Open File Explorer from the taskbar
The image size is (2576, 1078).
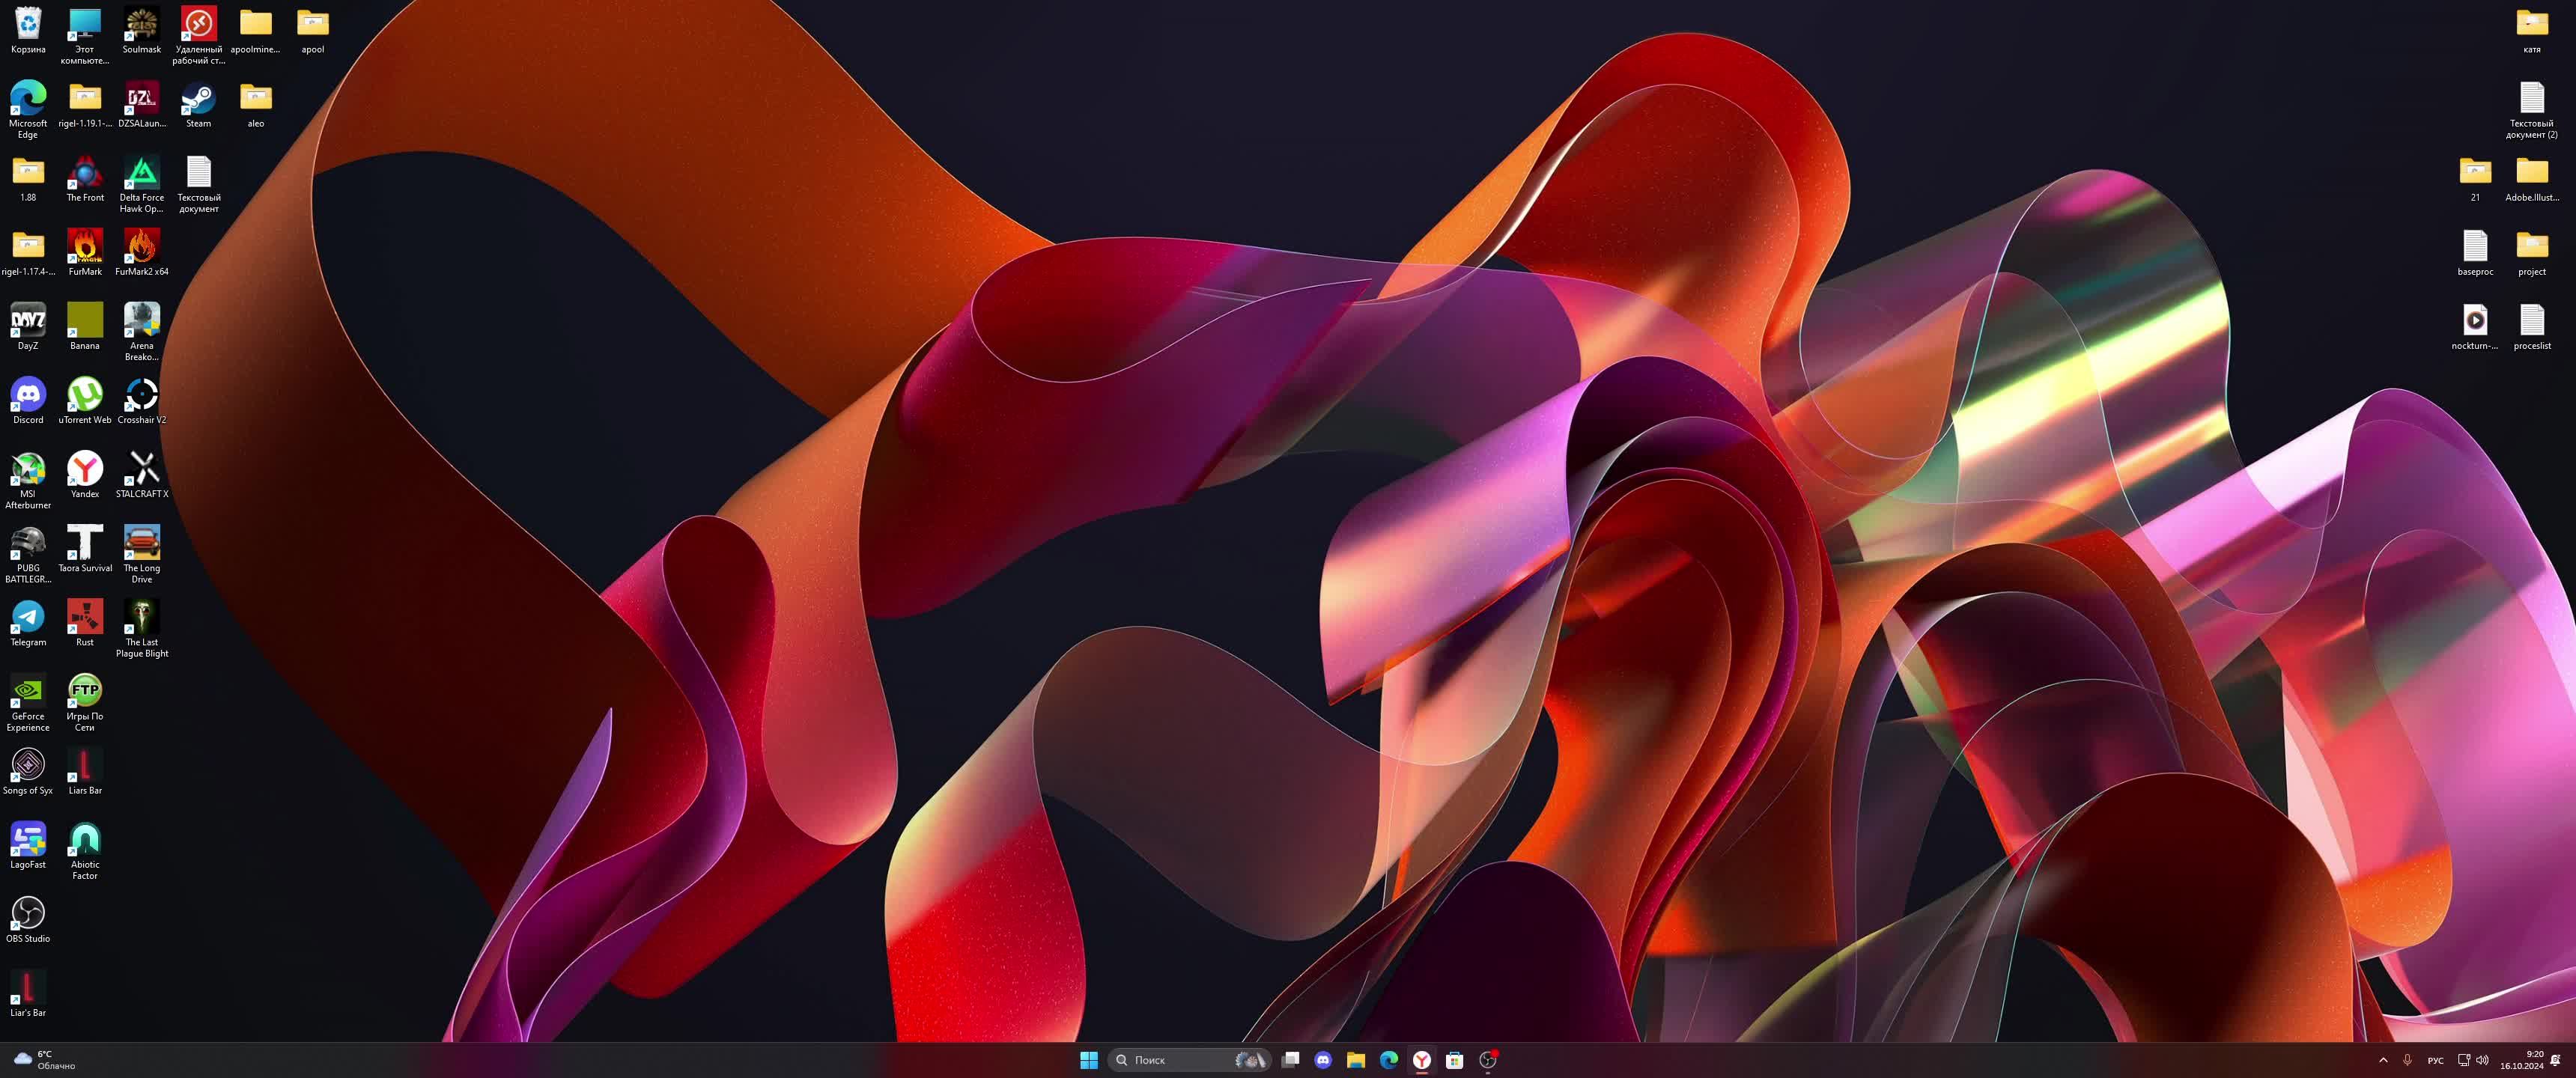[x=1356, y=1060]
